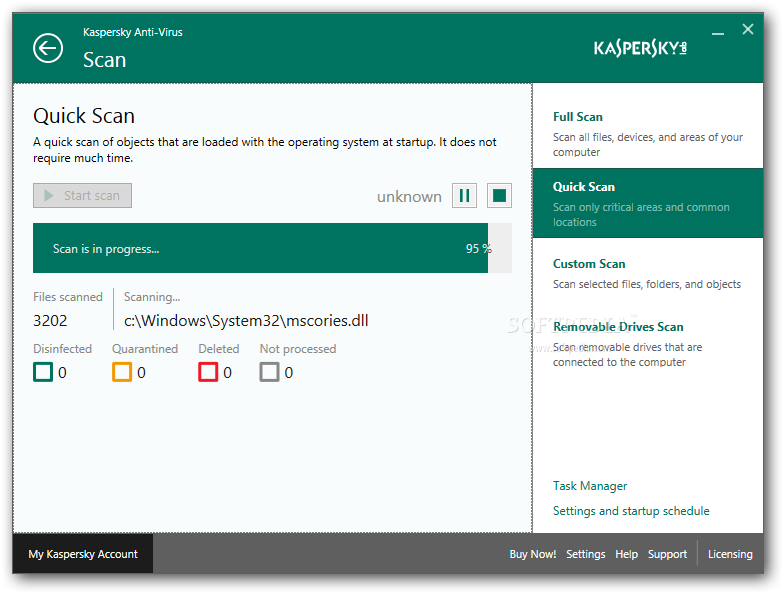
Task: Open My Kaspersky Account
Action: (x=83, y=554)
